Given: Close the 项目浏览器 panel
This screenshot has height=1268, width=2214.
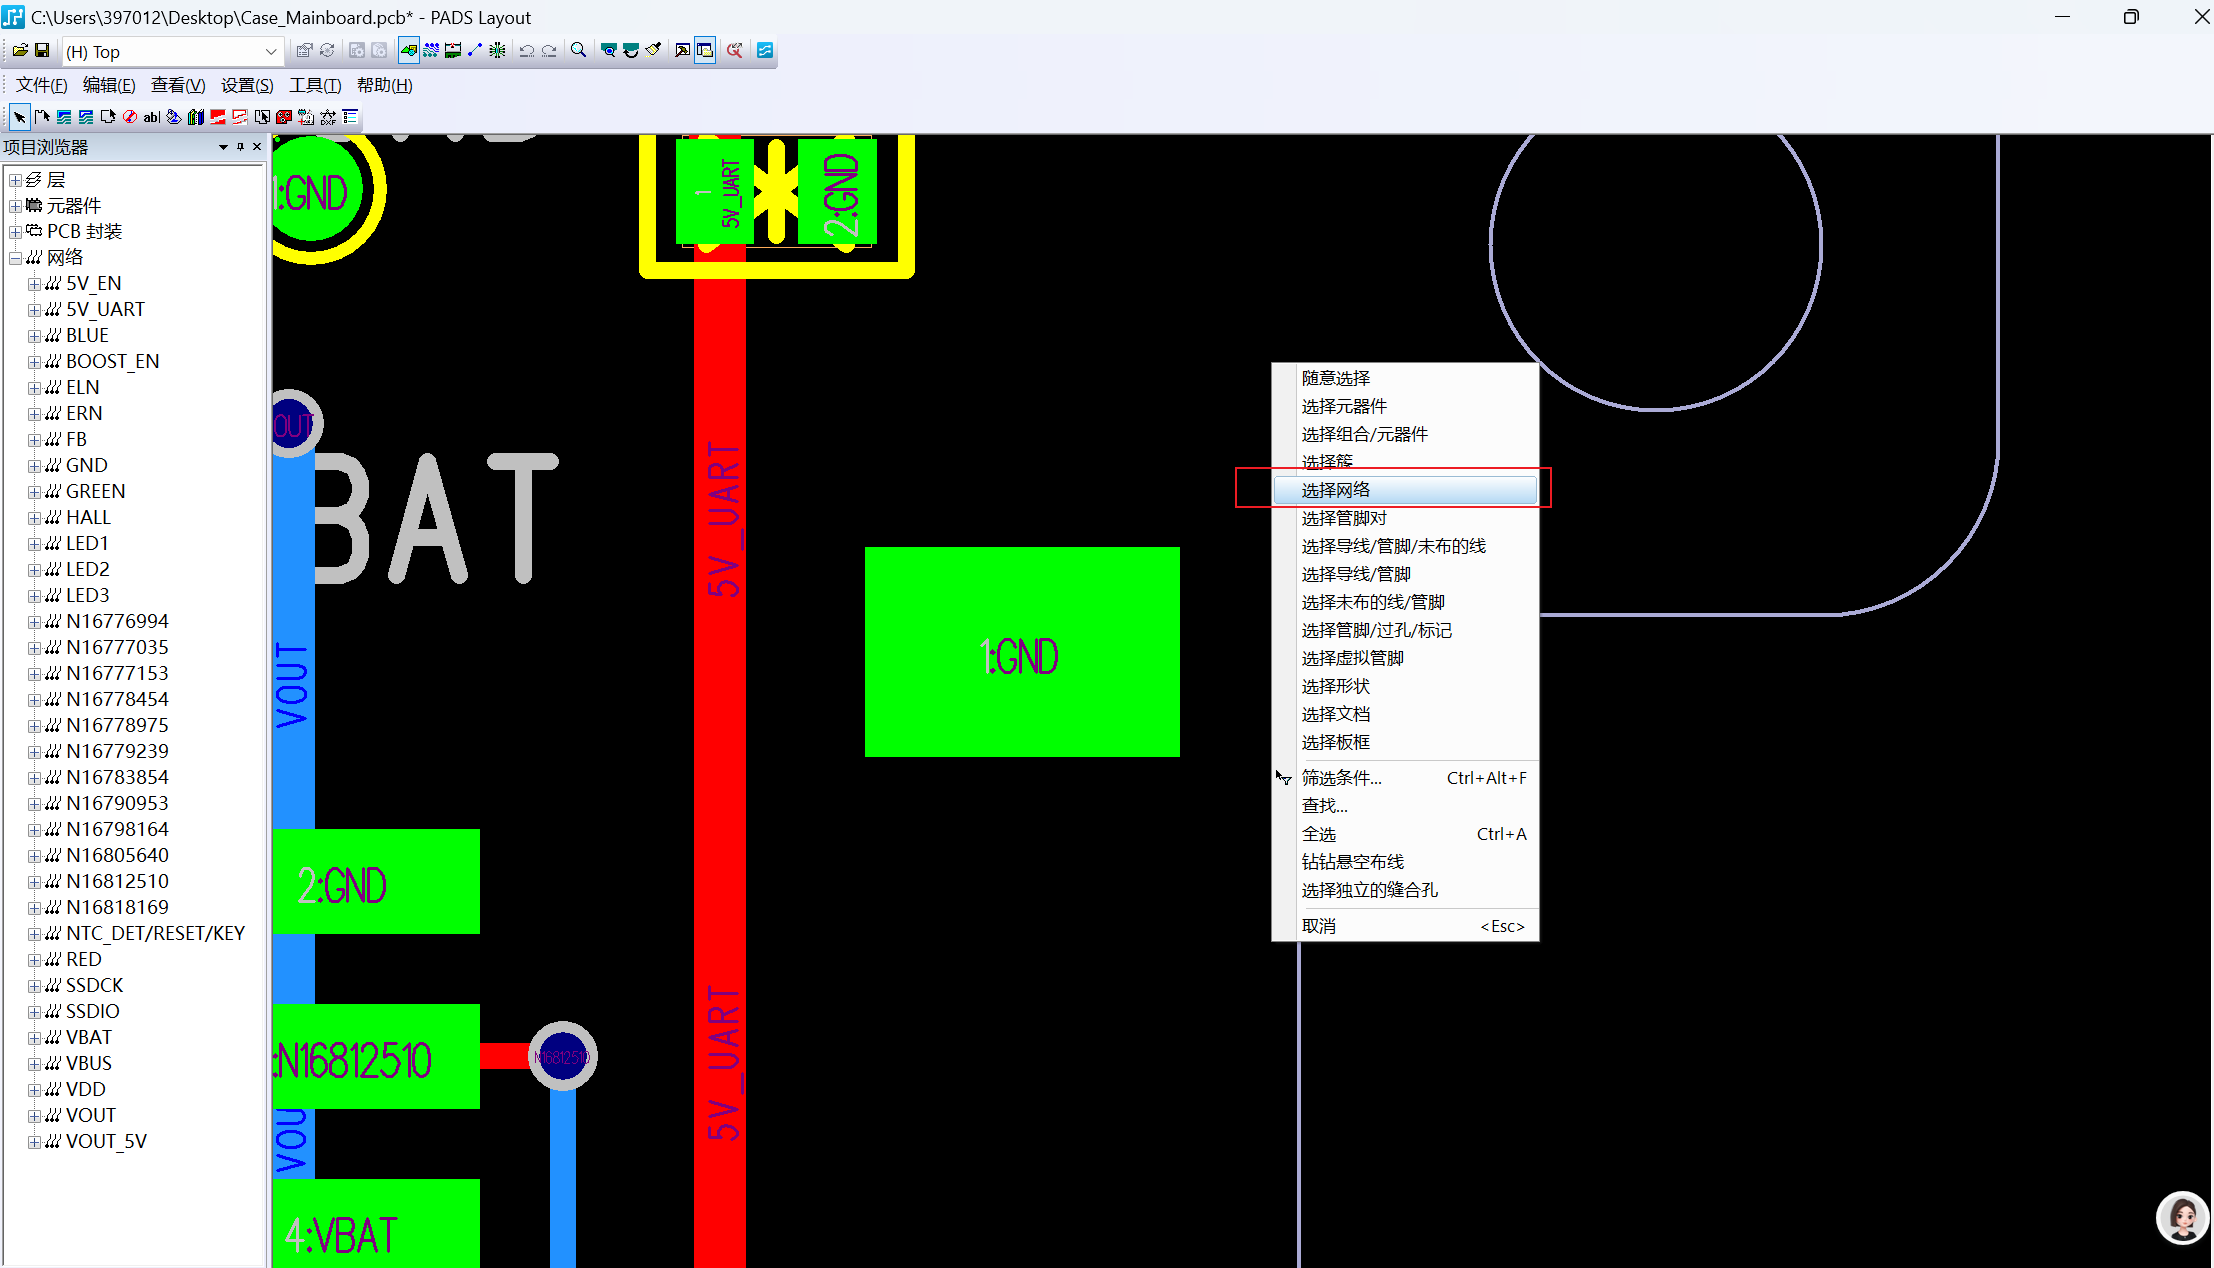Looking at the screenshot, I should (257, 147).
